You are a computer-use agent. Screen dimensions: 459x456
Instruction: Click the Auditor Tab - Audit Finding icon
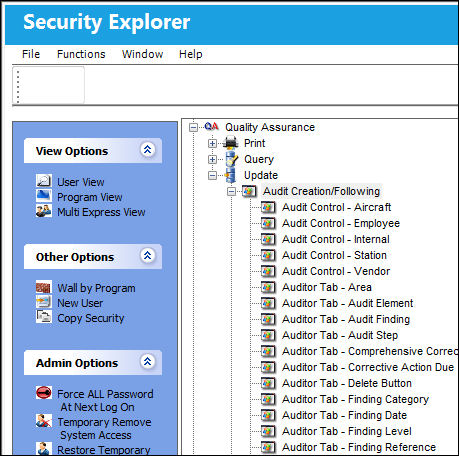pyautogui.click(x=268, y=319)
